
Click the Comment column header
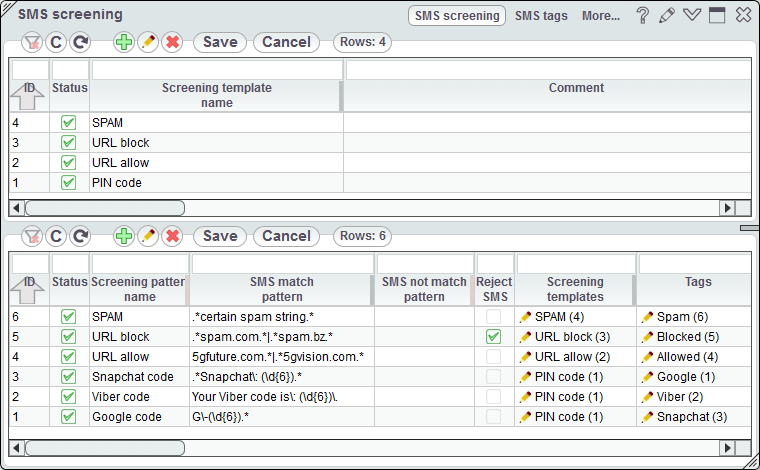coord(548,95)
